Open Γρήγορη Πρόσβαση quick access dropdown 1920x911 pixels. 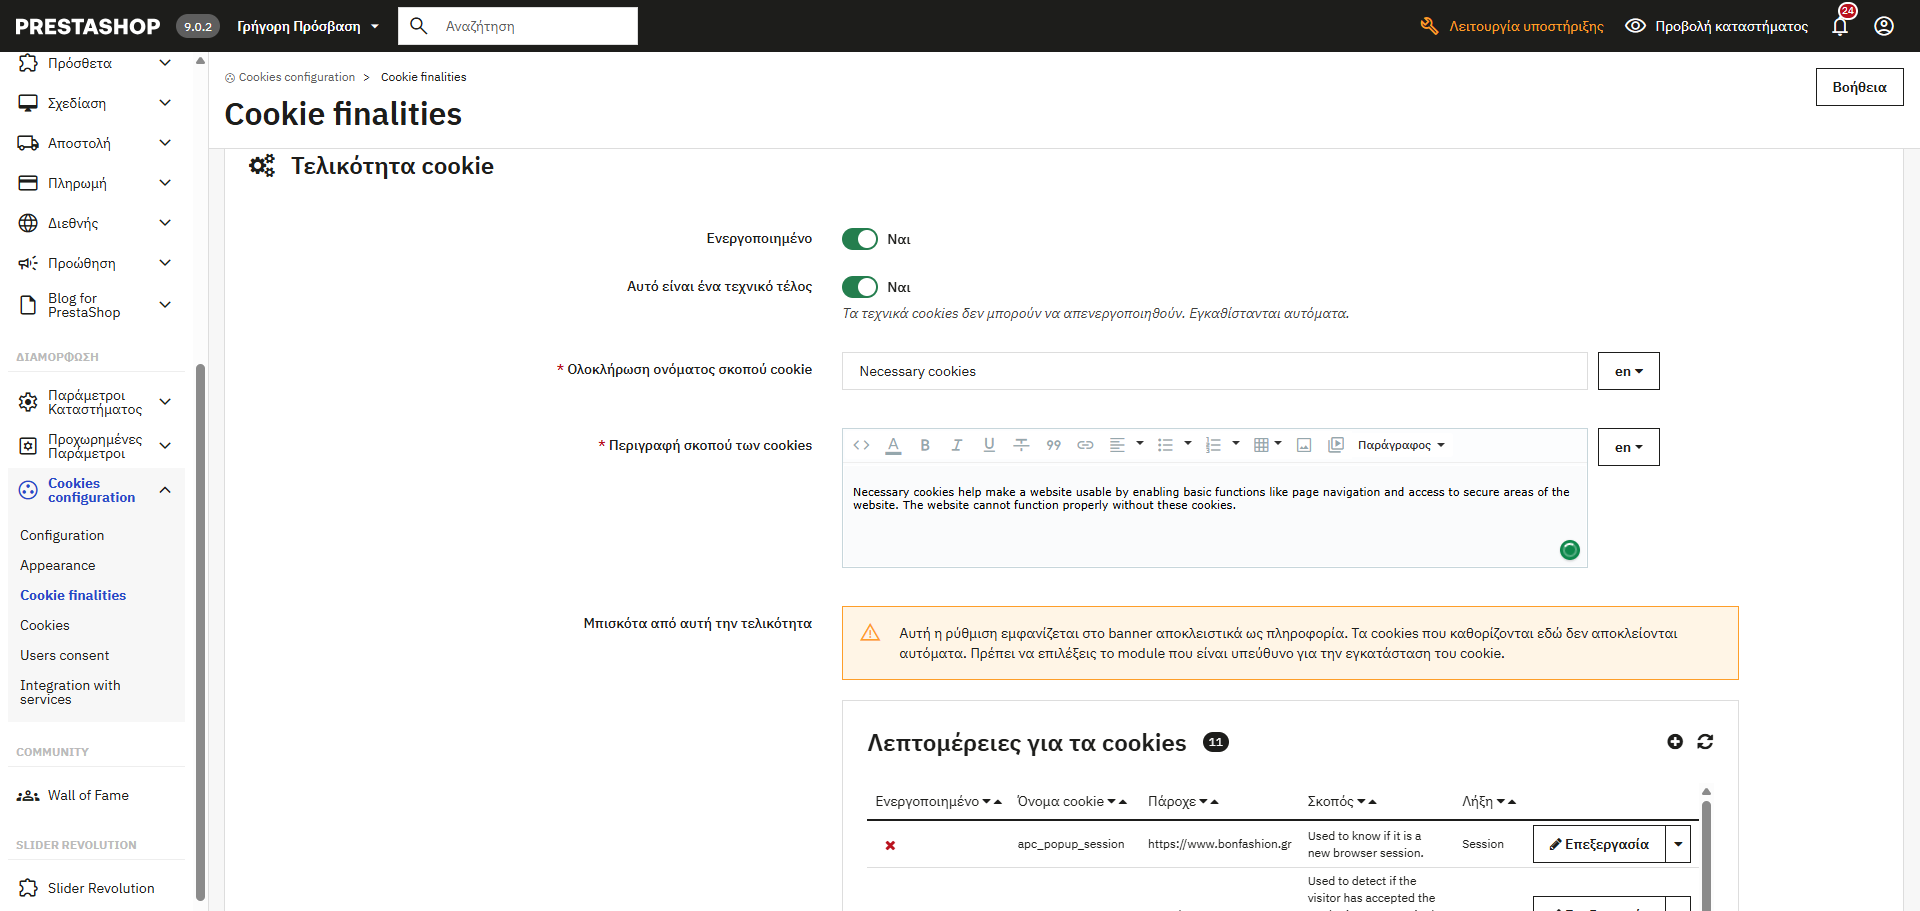308,26
